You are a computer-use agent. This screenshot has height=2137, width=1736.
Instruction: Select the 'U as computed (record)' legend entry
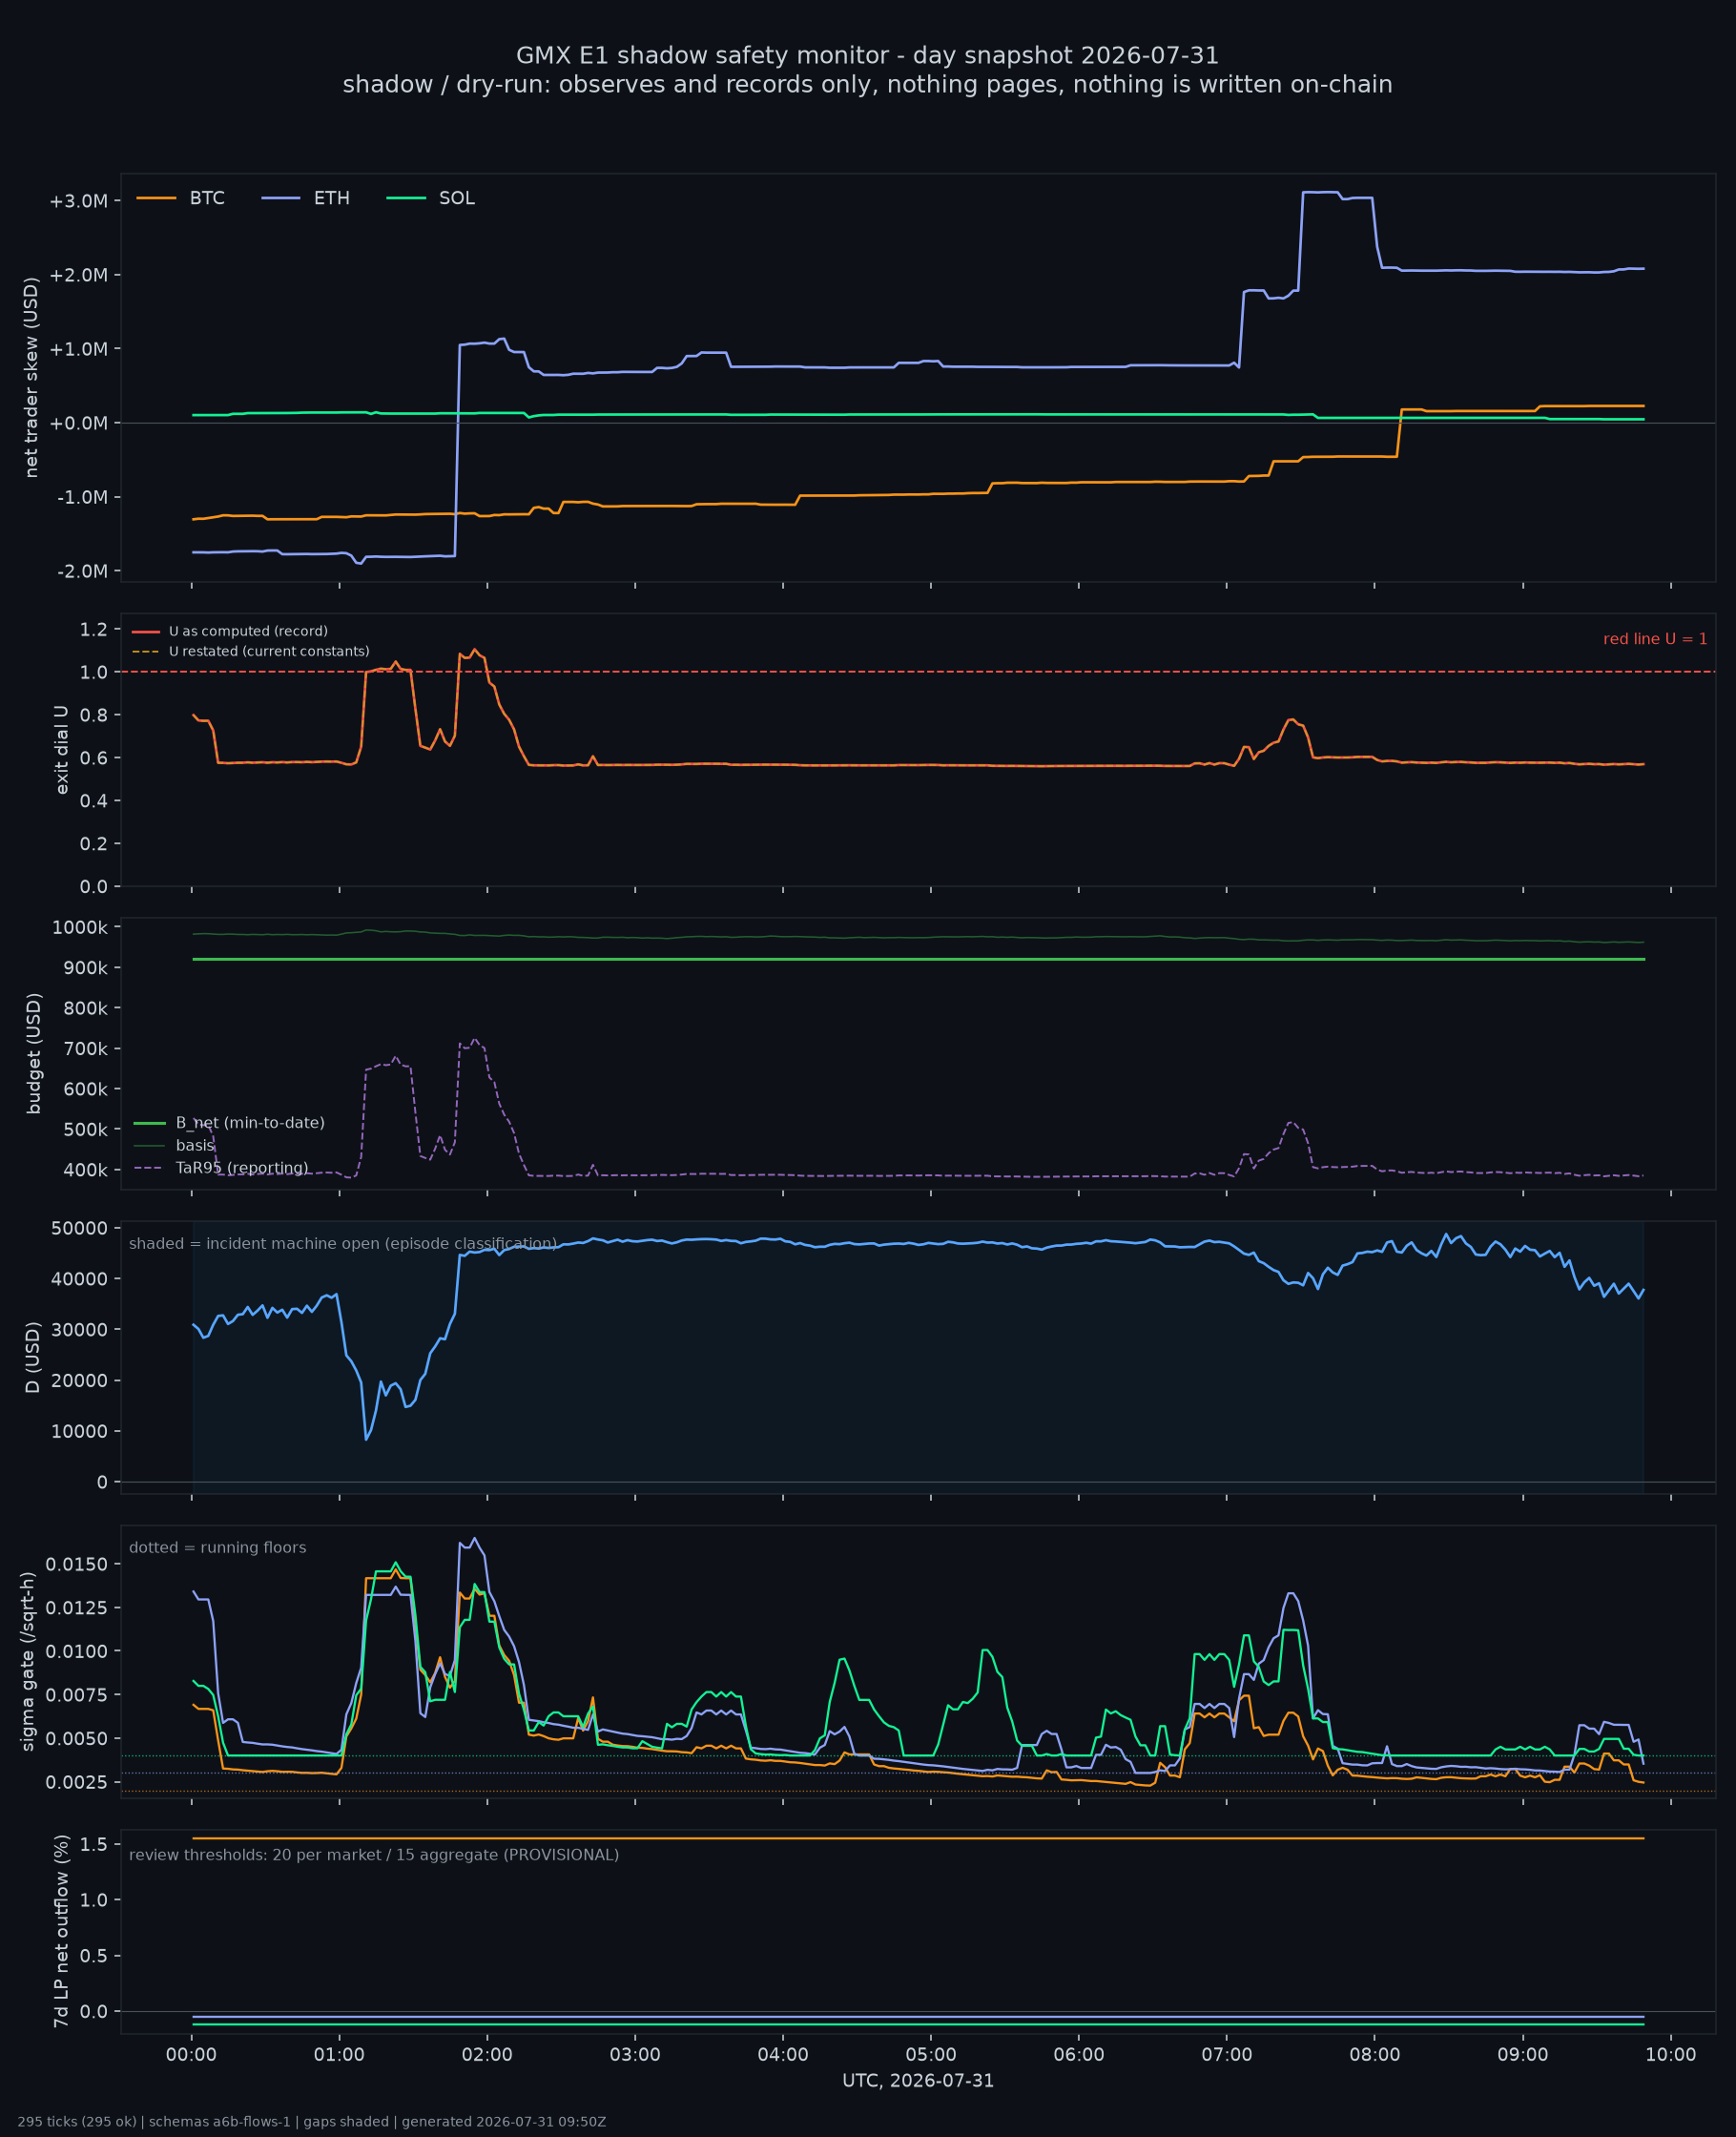tap(229, 631)
